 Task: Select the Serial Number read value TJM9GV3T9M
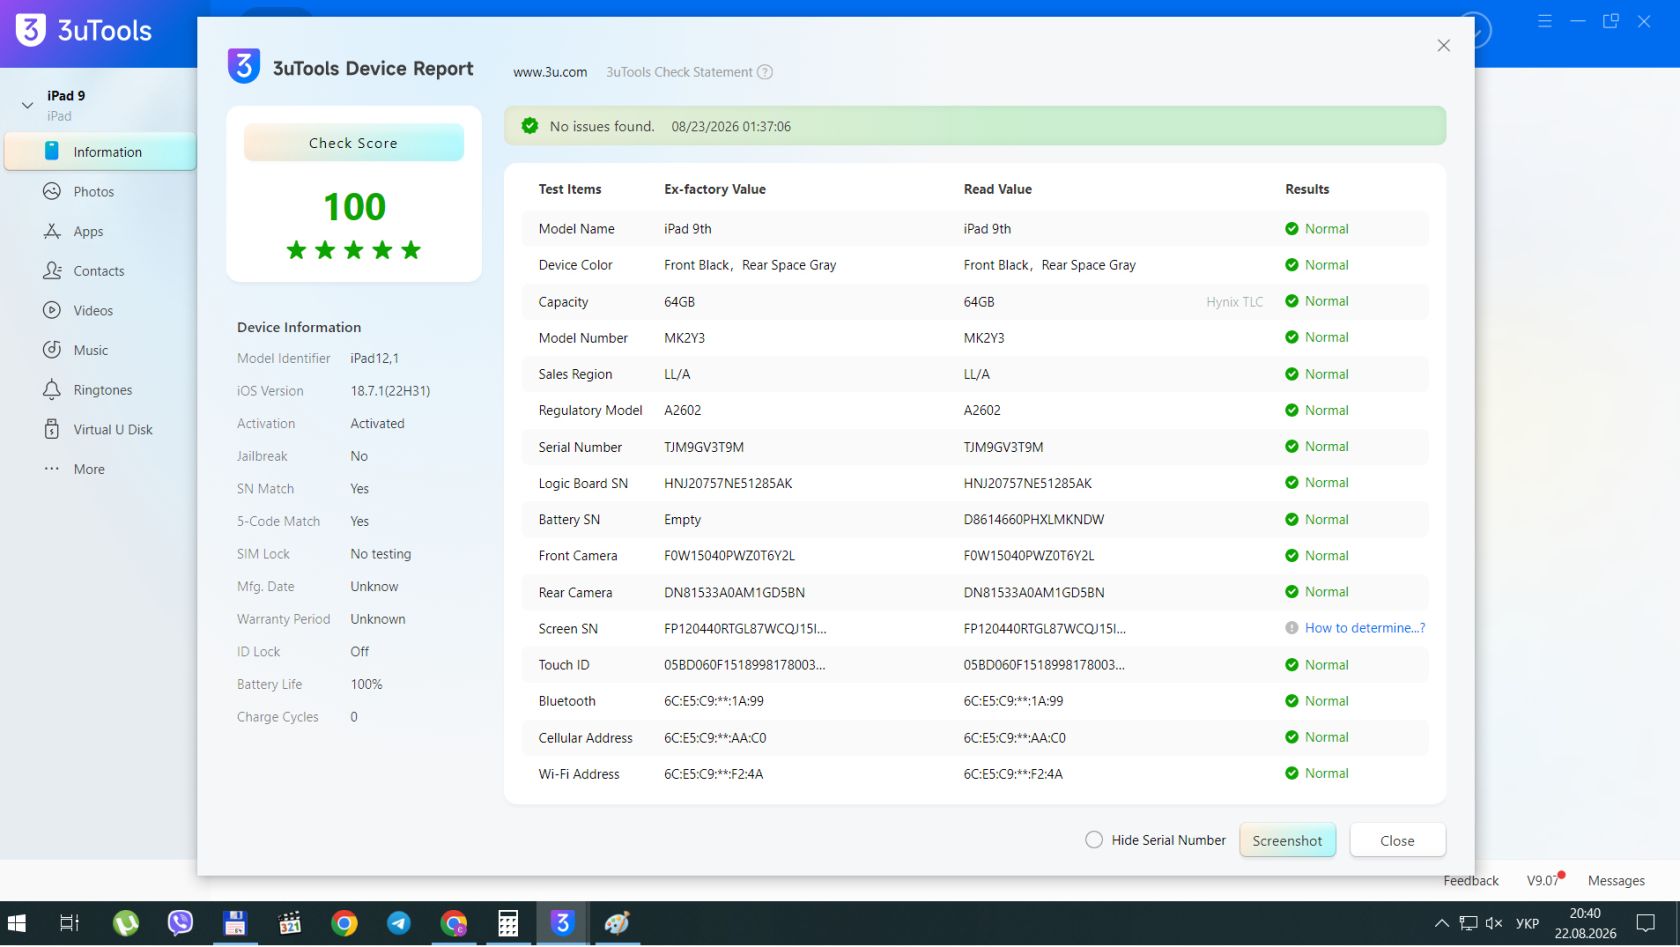coord(1003,447)
